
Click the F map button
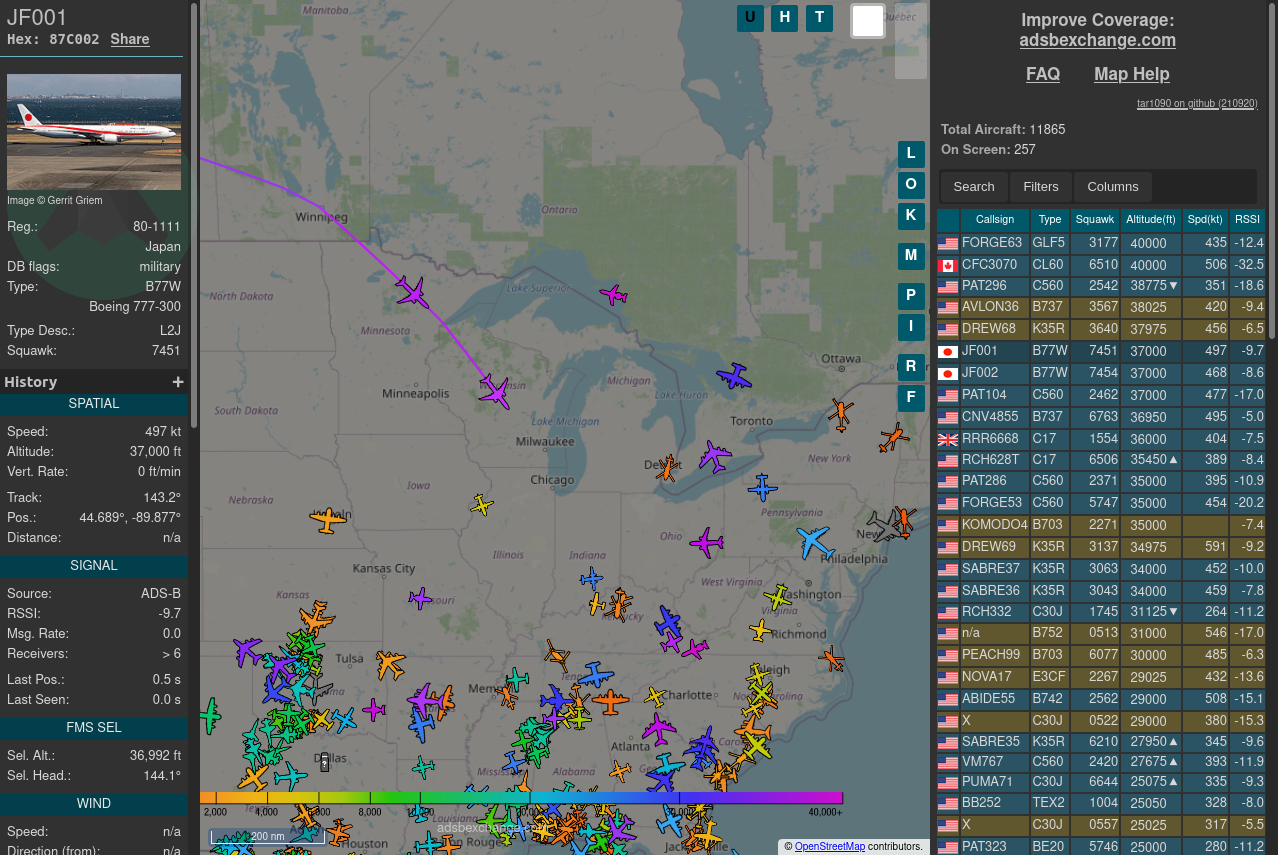click(911, 398)
